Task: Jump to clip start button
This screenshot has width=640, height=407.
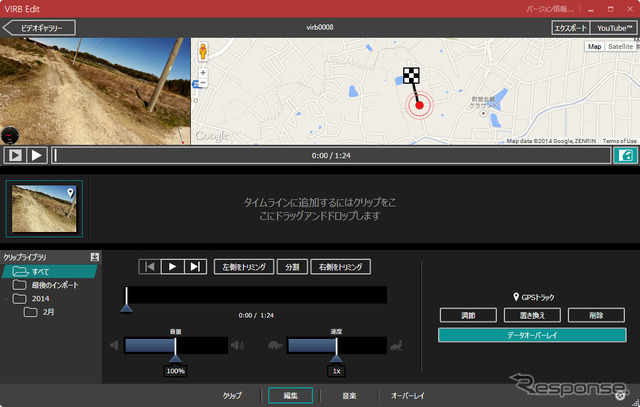Action: tap(149, 267)
